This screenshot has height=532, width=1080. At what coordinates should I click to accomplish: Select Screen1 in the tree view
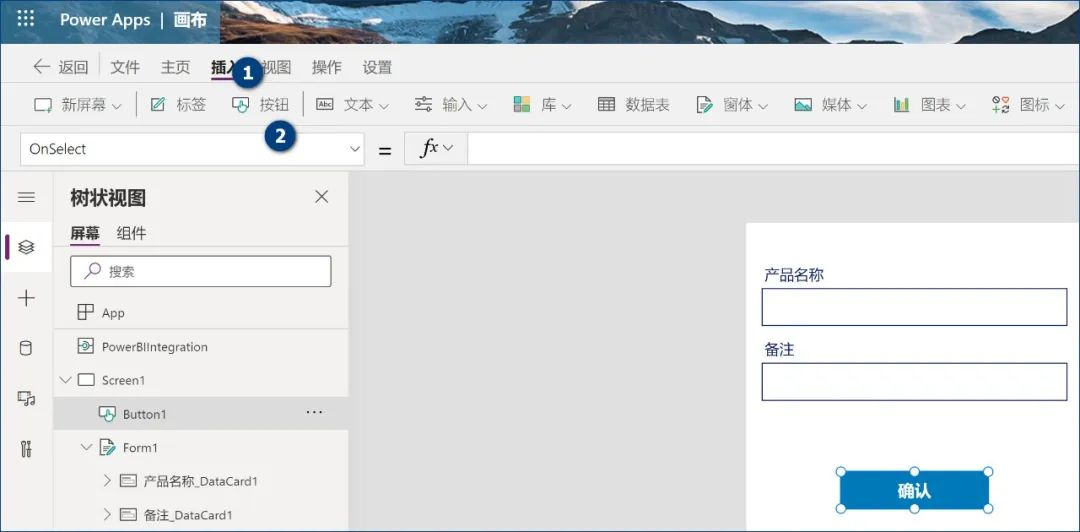click(x=123, y=380)
